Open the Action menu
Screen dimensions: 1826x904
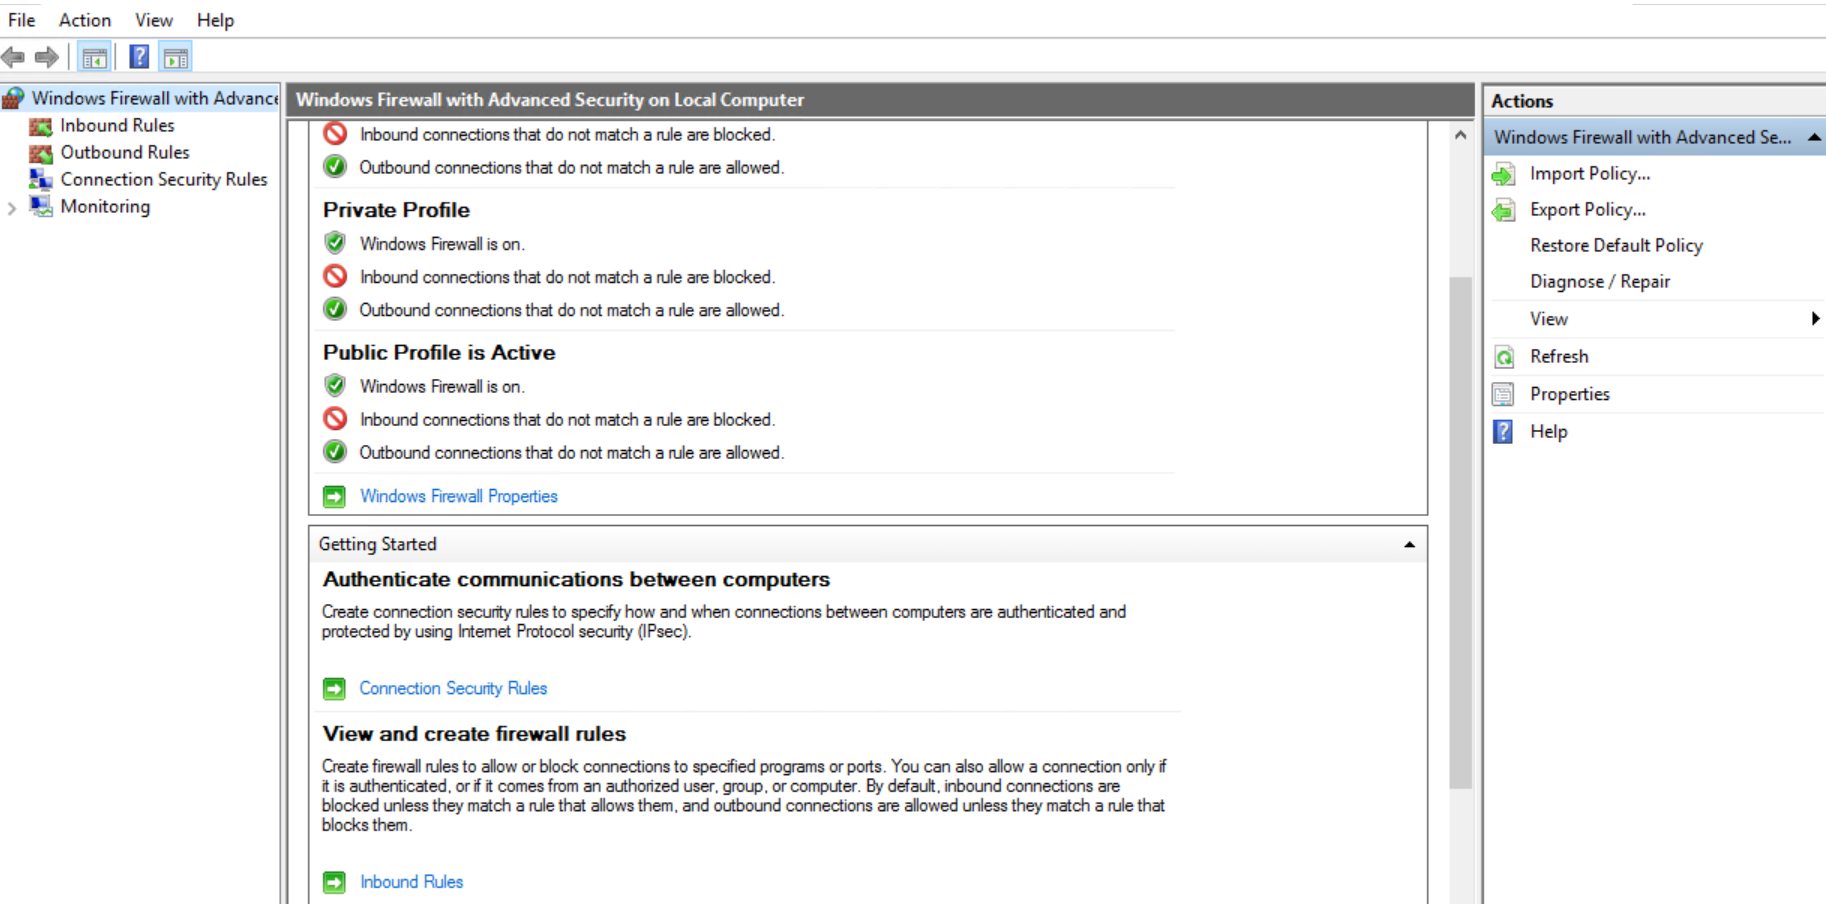coord(85,20)
